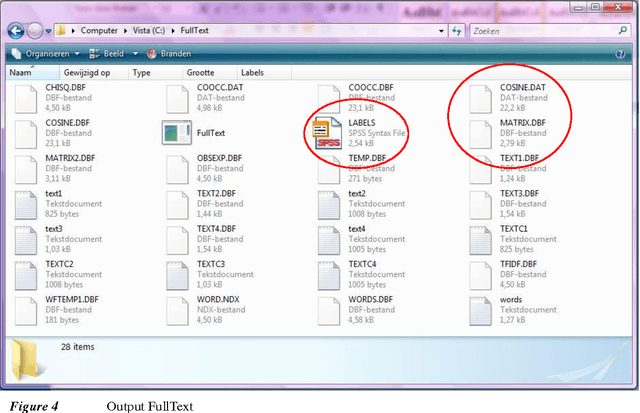Screen dimensions: 640x413
Task: Select the words text document icon
Action: 483,308
